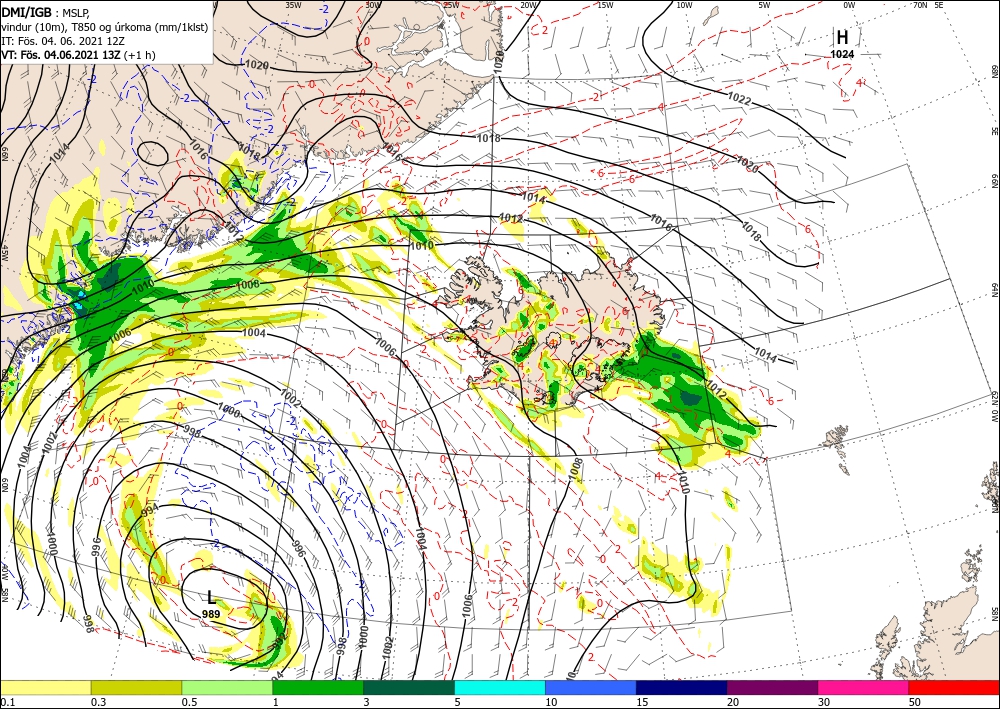Click the '25W' longitude label at top
1000x709 pixels.
coord(451,5)
